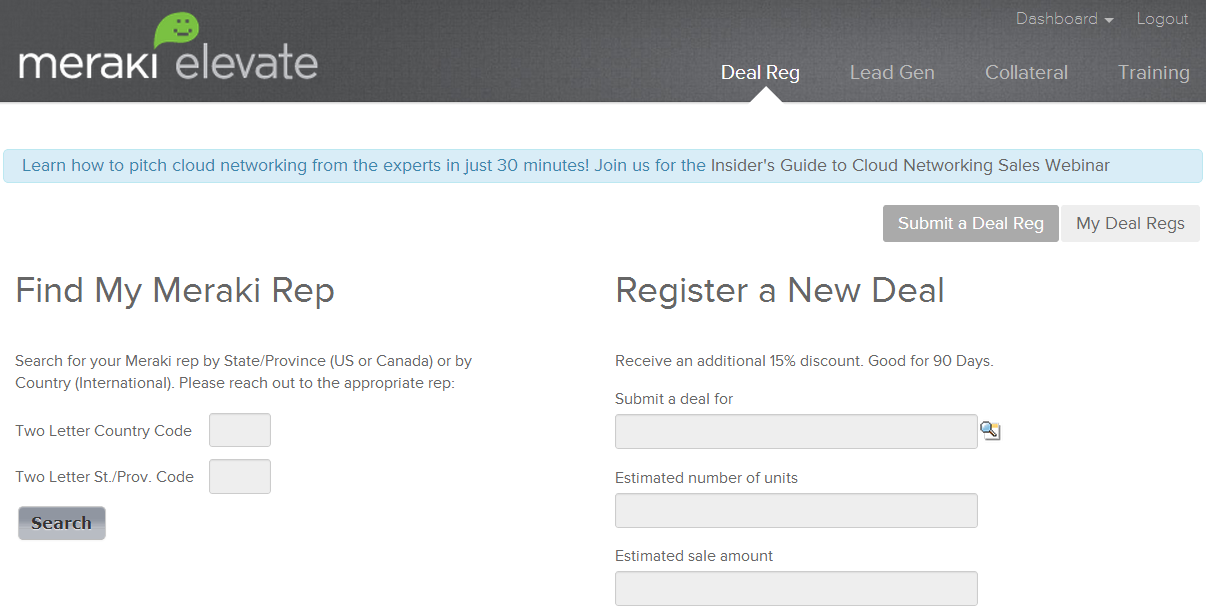1206x616 pixels.
Task: Click the Logout link
Action: pyautogui.click(x=1162, y=19)
